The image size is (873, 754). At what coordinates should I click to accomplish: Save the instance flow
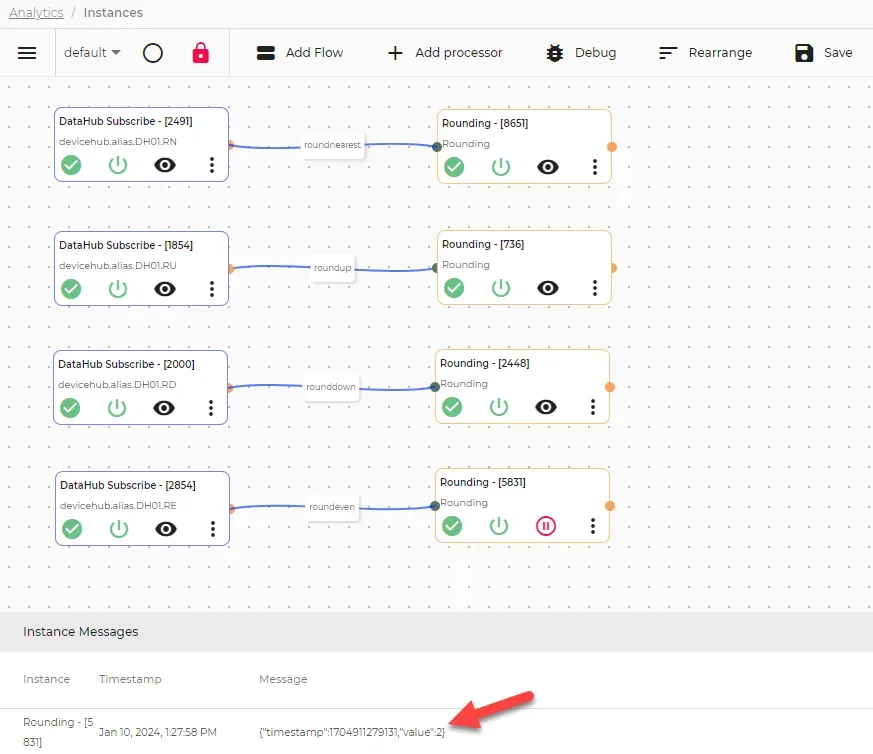(x=823, y=53)
